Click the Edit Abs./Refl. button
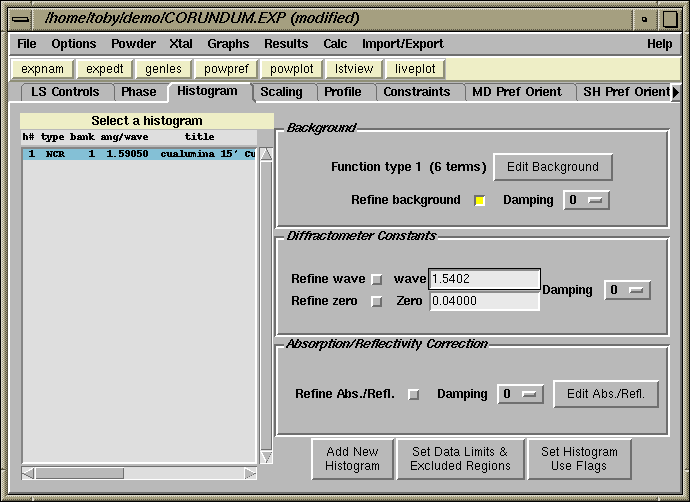 click(x=606, y=394)
